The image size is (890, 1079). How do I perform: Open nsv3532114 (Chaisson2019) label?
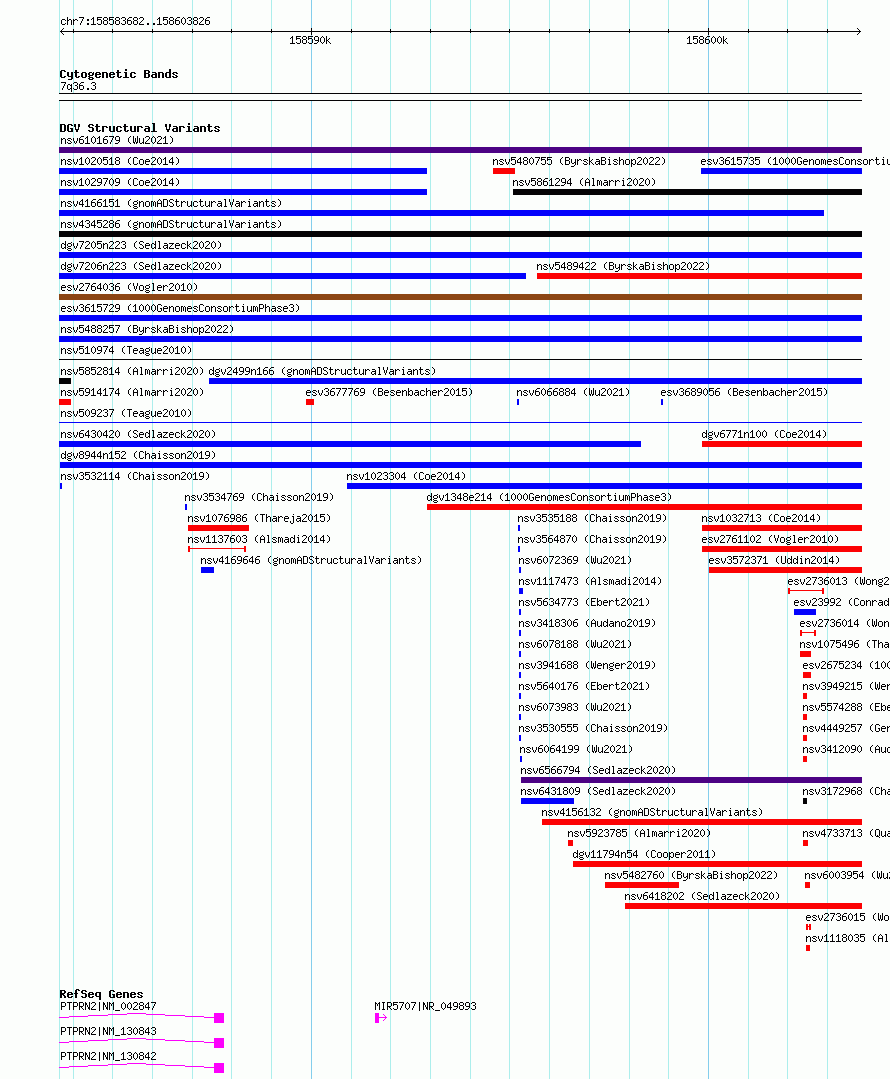click(x=135, y=476)
